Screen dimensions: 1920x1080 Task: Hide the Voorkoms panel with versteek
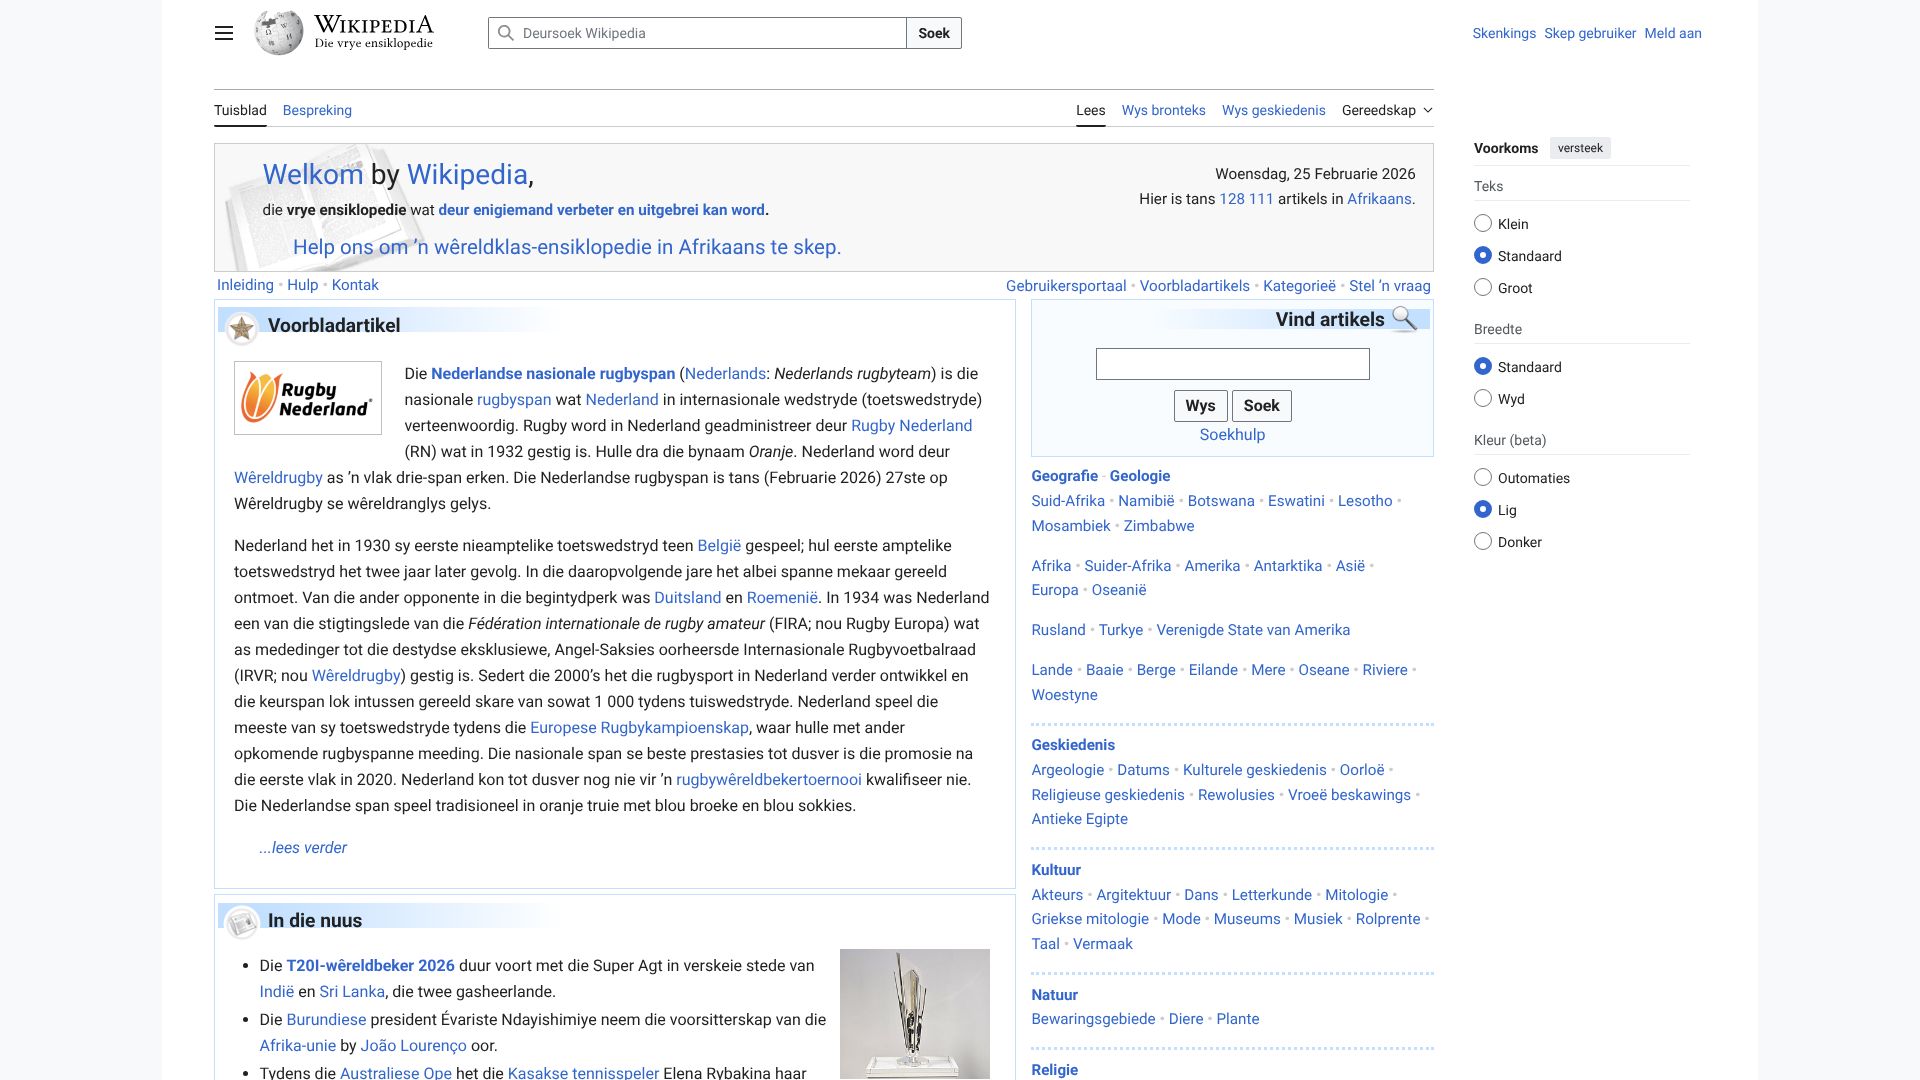click(x=1580, y=148)
